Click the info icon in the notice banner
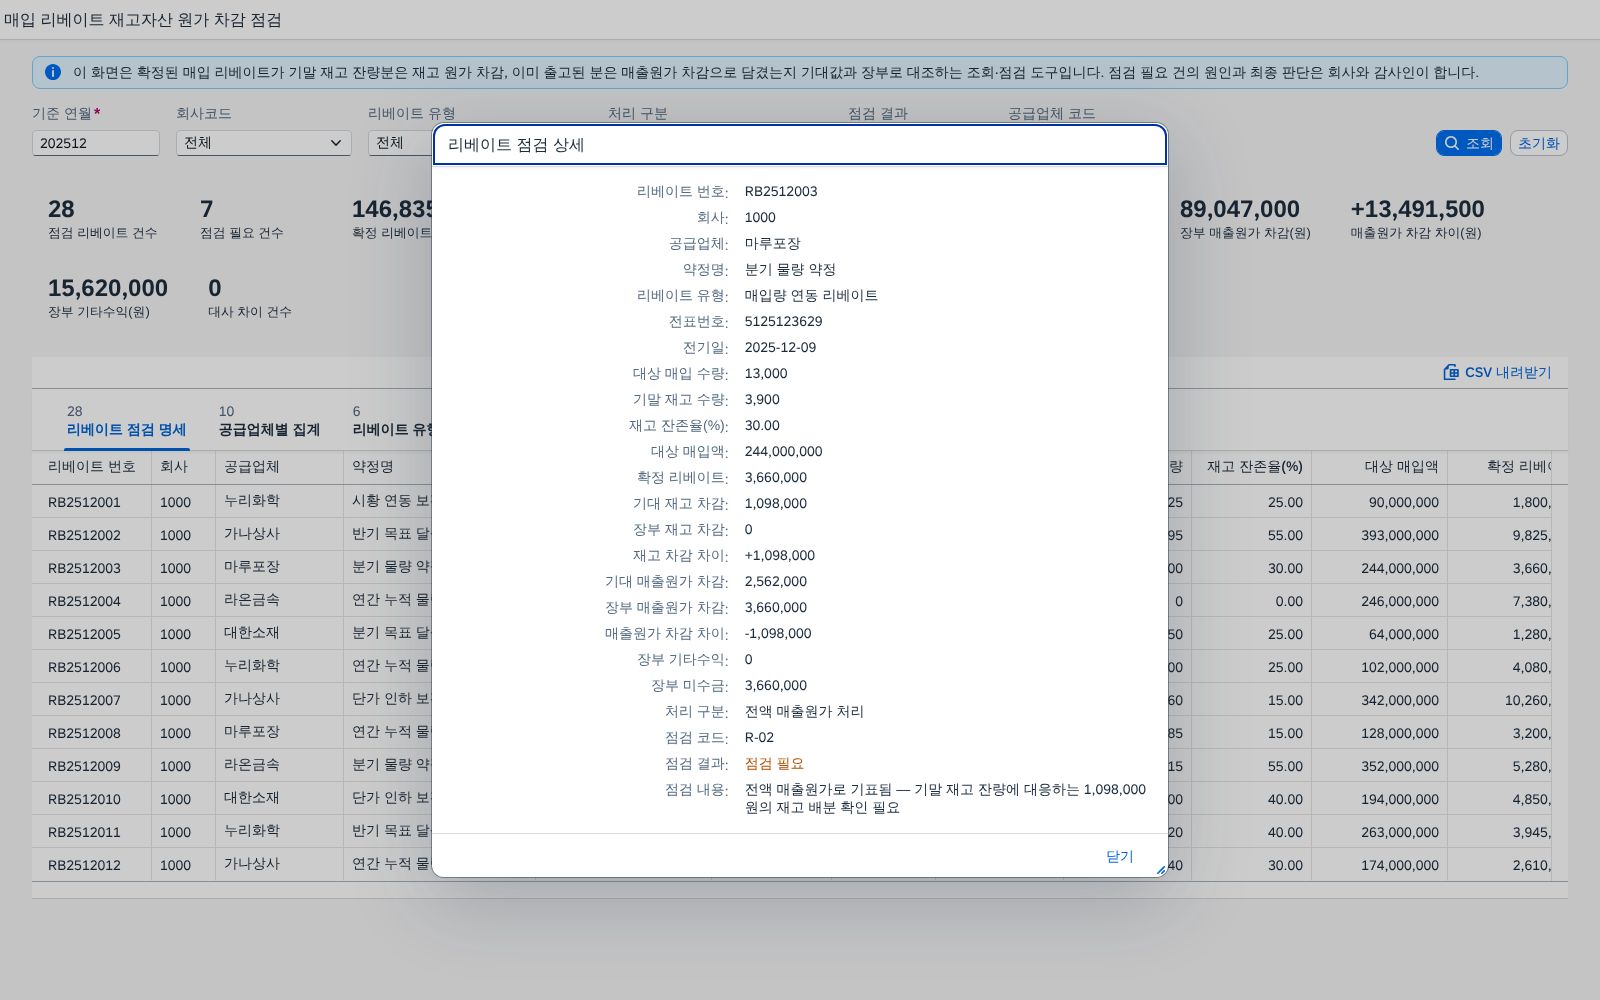This screenshot has height=1000, width=1600. (53, 72)
